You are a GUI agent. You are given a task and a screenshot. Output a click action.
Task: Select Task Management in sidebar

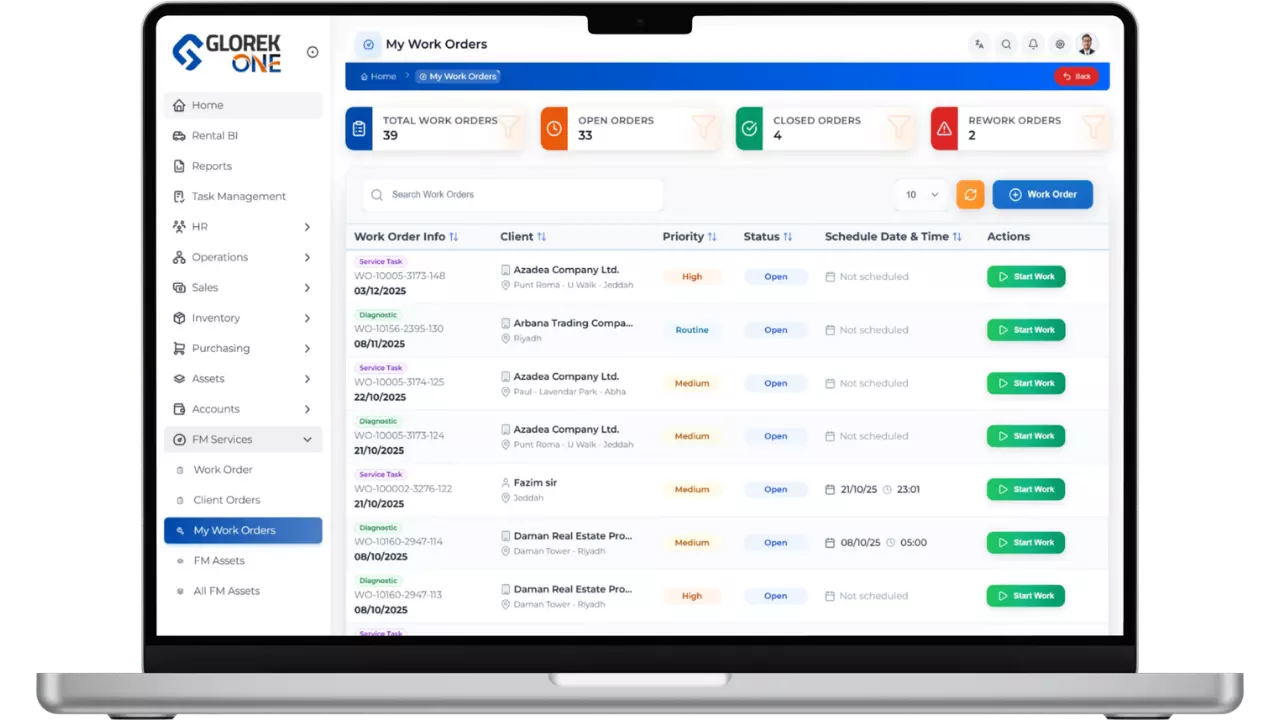pyautogui.click(x=238, y=197)
